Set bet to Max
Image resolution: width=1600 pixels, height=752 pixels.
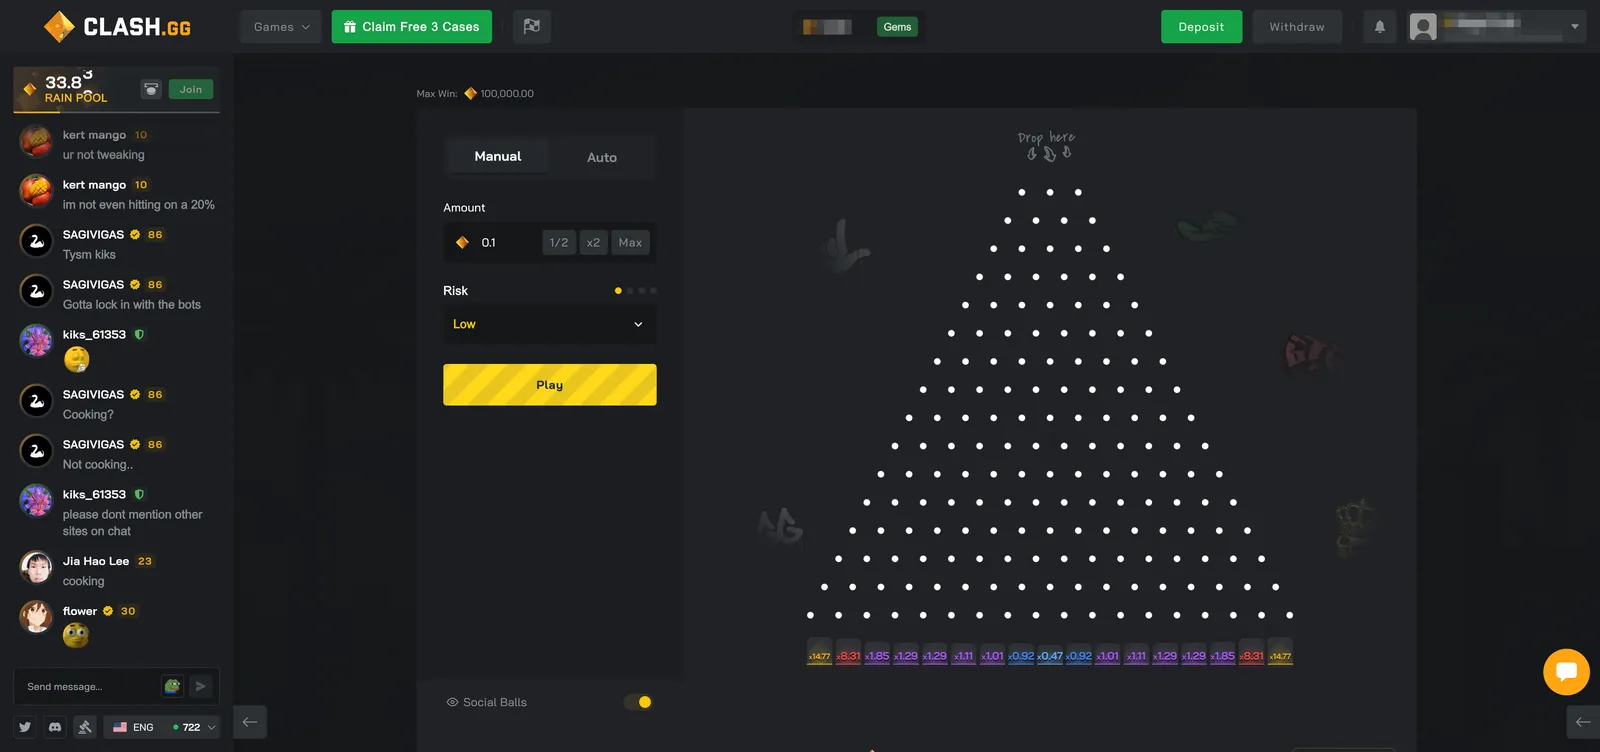630,242
